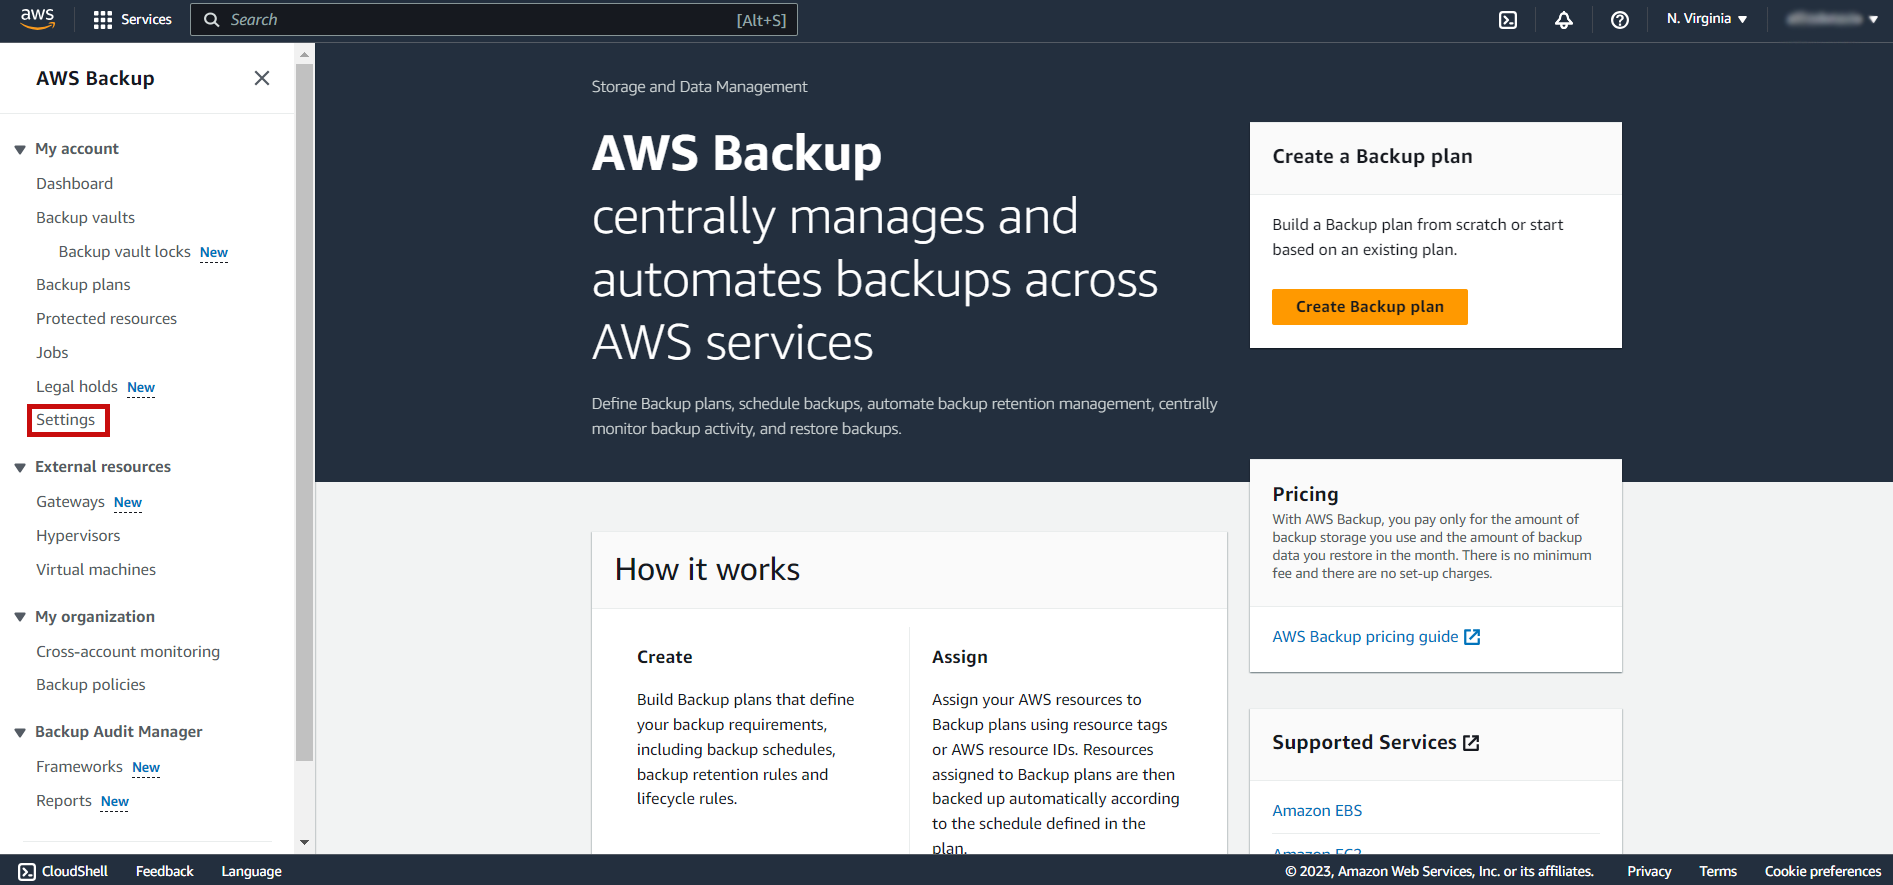The width and height of the screenshot is (1893, 885).
Task: Focus the top Search field
Action: click(494, 20)
